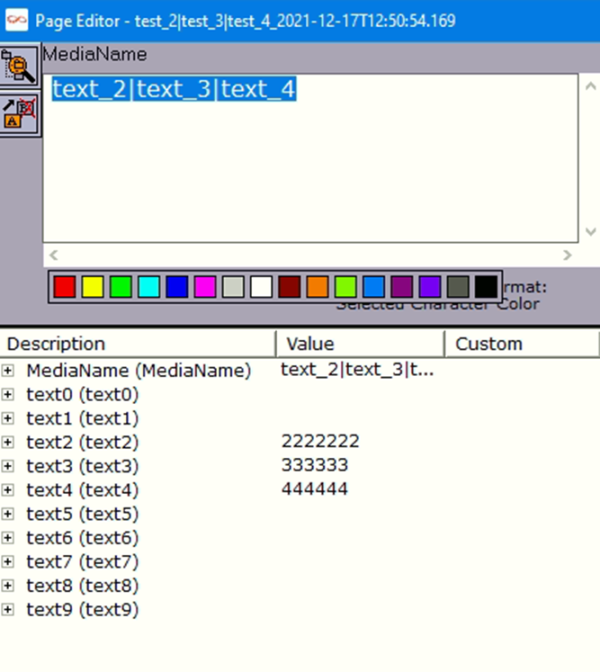Screen dimensions: 600x672
Task: Select the text3 (text3) tree item
Action: (x=83, y=466)
